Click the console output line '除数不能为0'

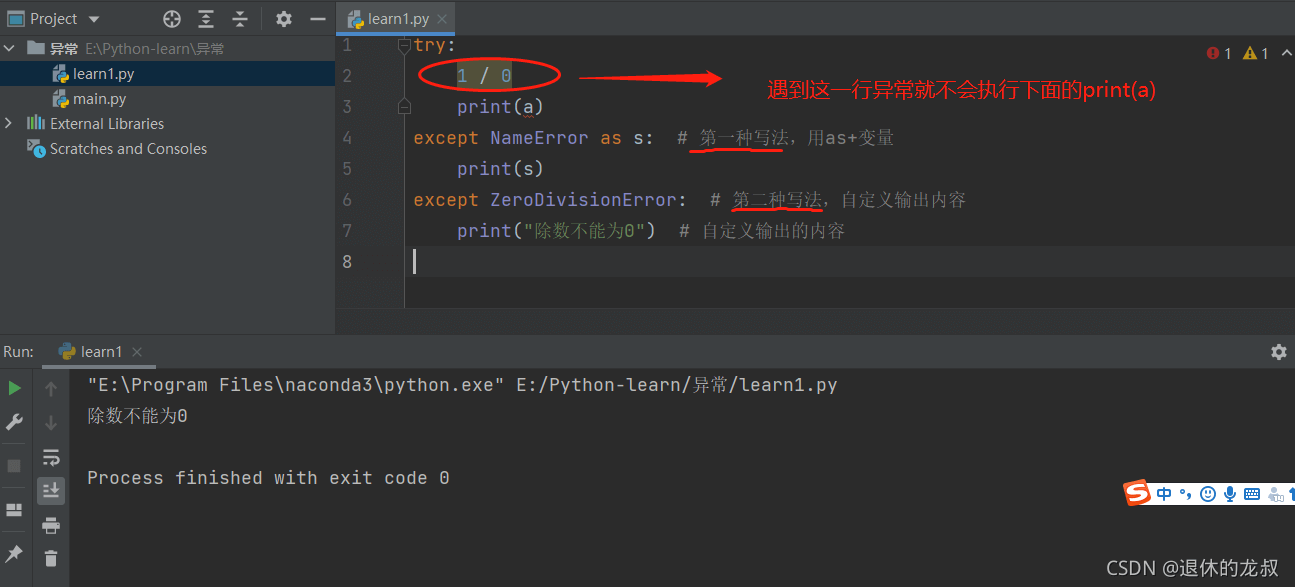pyautogui.click(x=137, y=416)
